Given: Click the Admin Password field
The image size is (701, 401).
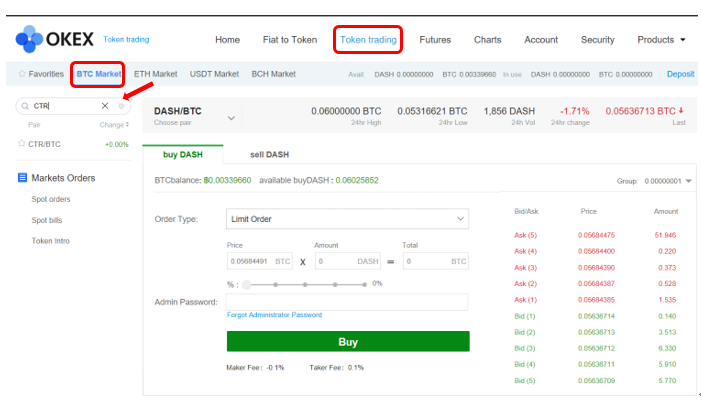Looking at the screenshot, I should [347, 302].
